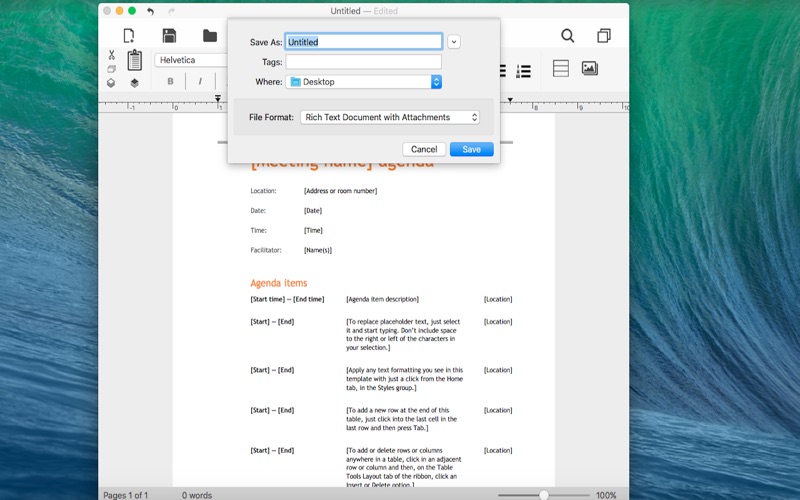
Task: Click the 0 words status text
Action: coord(197,495)
